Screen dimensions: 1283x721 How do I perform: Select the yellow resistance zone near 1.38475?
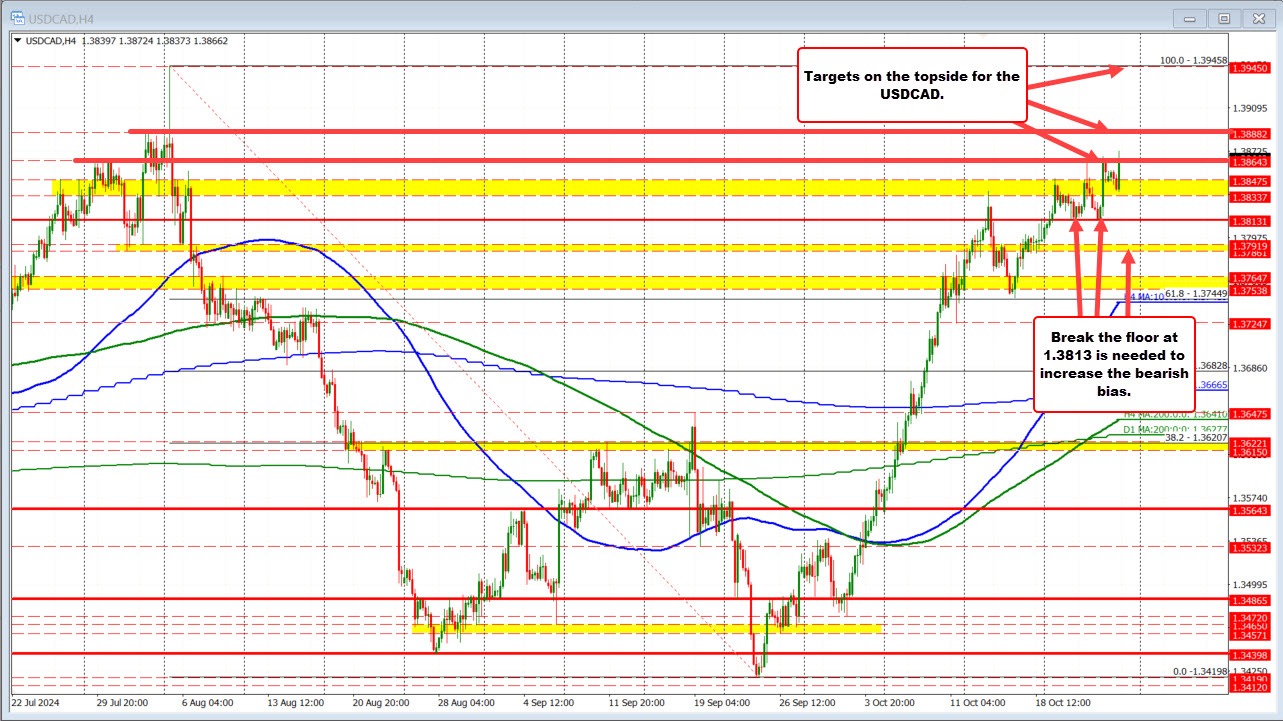(600, 184)
